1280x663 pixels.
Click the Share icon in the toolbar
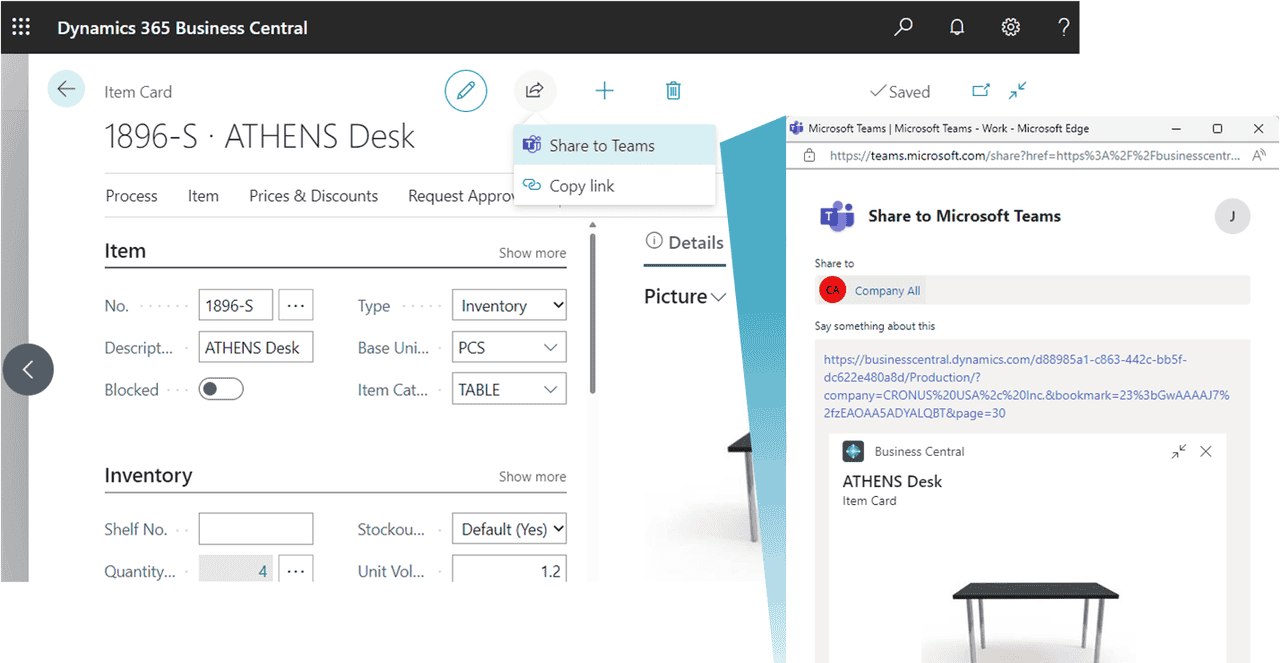click(x=534, y=90)
